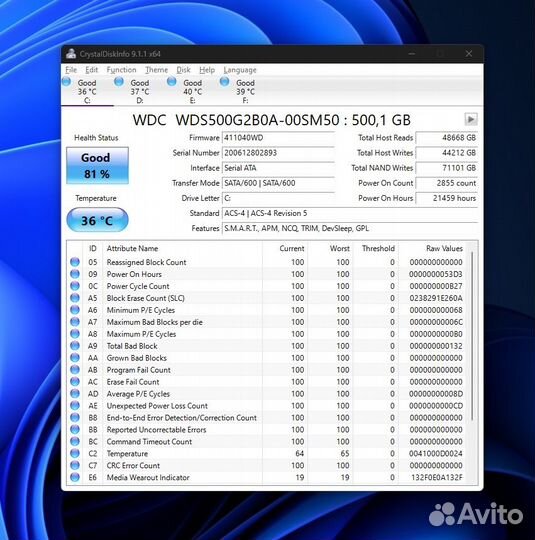The height and width of the screenshot is (540, 535).
Task: Open the Language menu
Action: tap(240, 70)
